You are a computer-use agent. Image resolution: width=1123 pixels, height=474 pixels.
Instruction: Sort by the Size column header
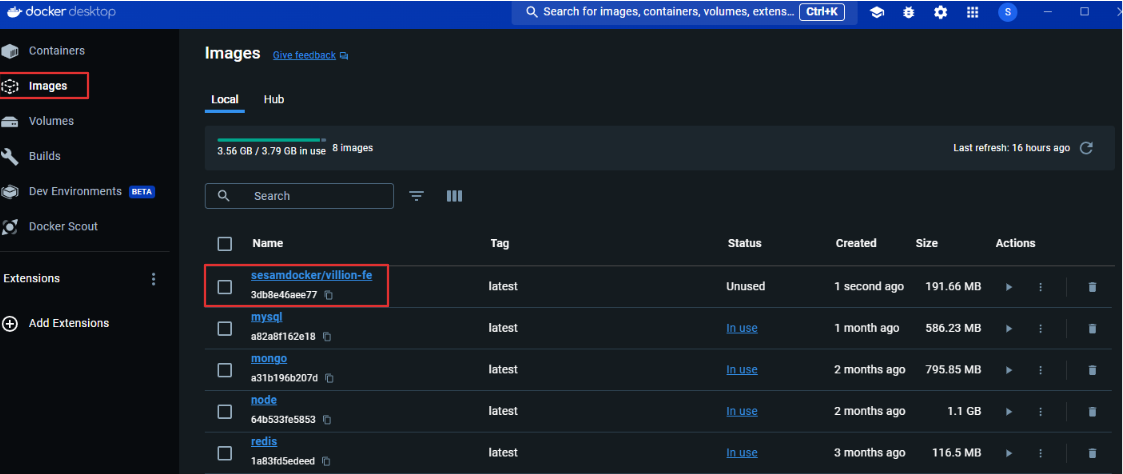tap(926, 243)
